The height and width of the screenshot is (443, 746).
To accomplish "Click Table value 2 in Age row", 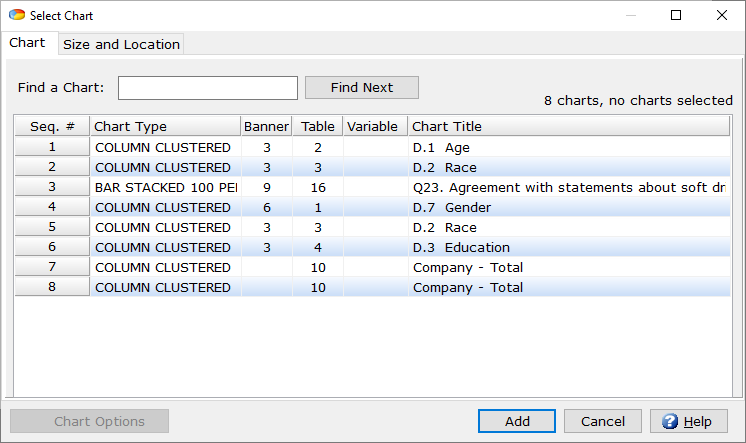I will click(318, 148).
